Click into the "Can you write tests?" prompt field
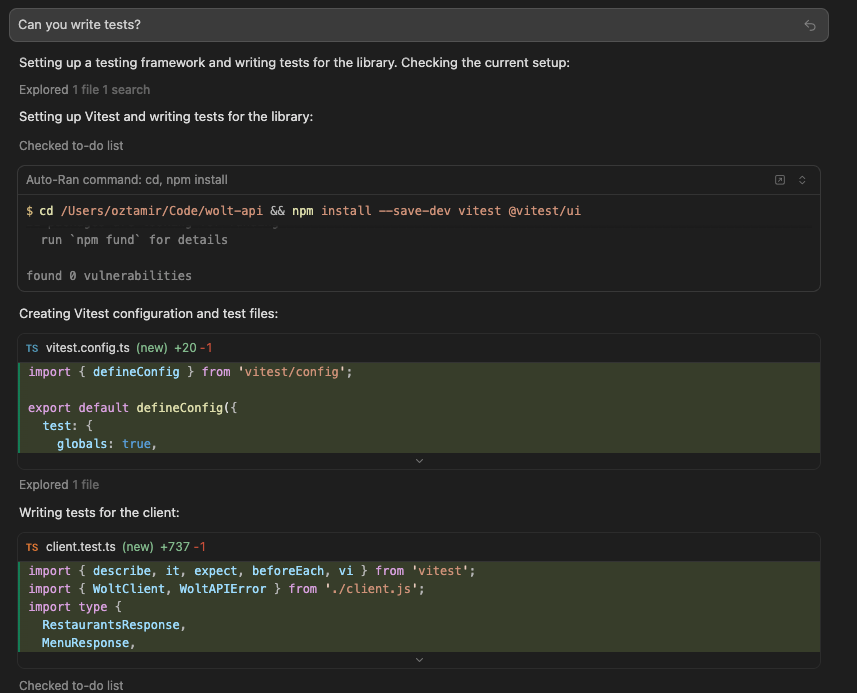Viewport: 857px width, 693px height. [x=400, y=25]
